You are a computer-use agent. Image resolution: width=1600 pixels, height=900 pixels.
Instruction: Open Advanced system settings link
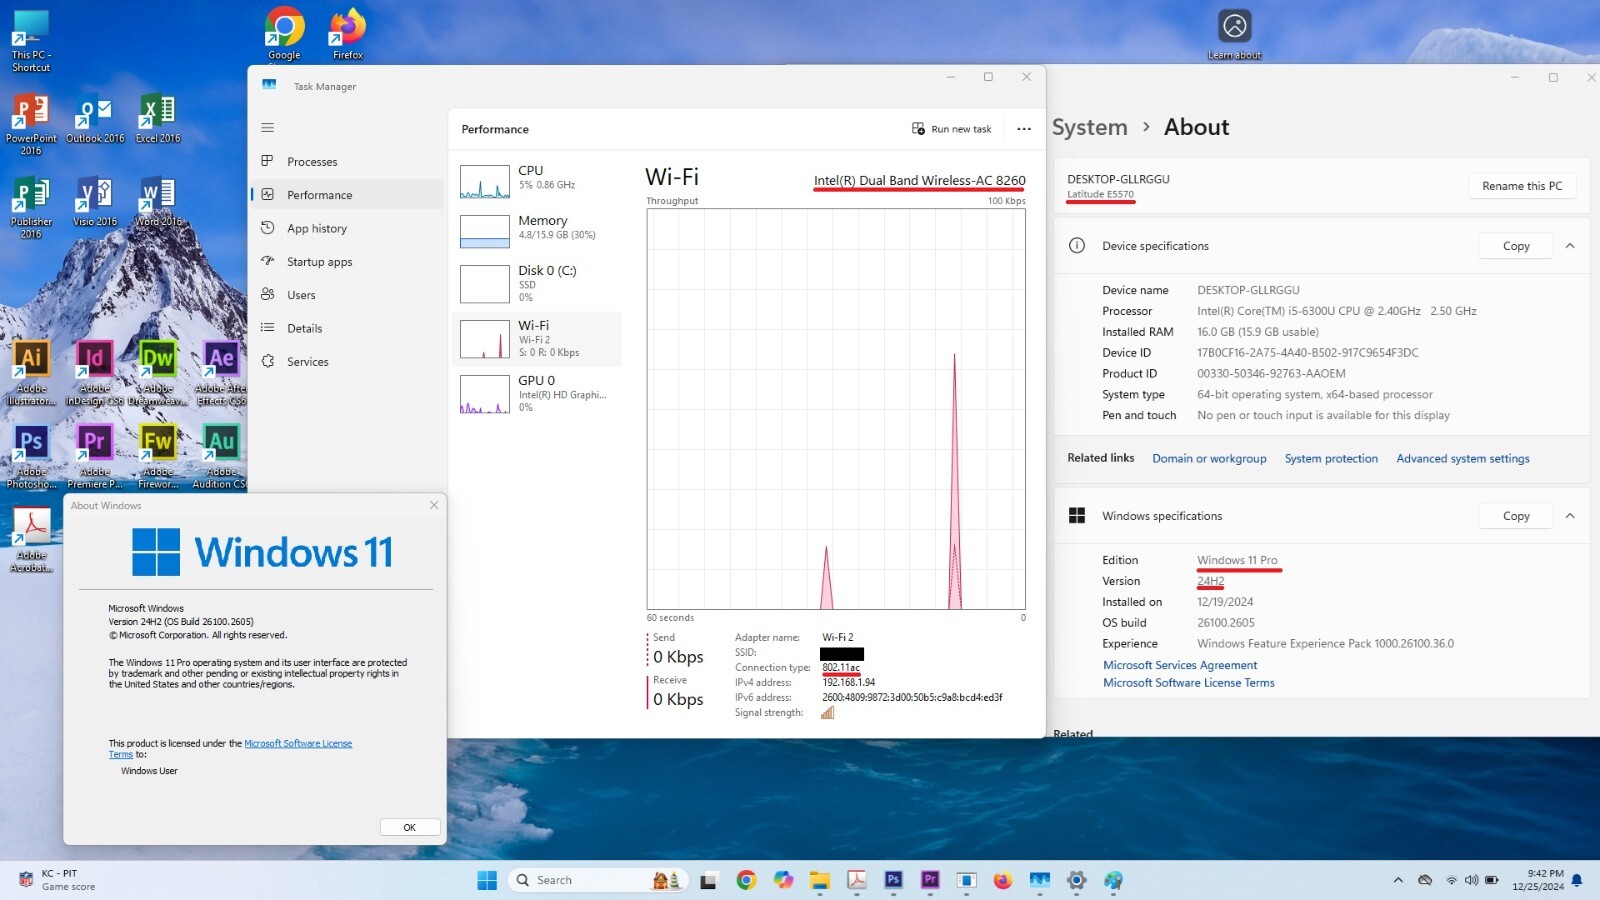coord(1463,459)
